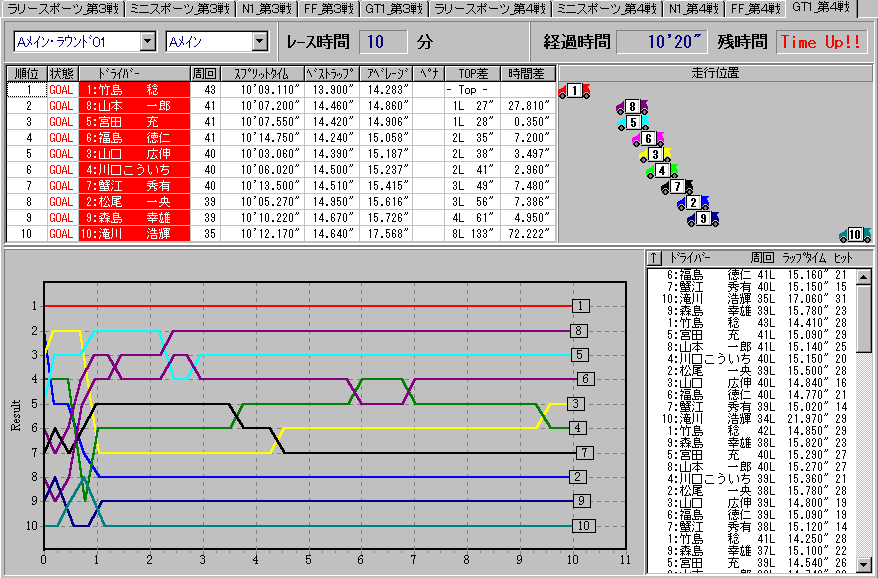Select the black car 7 position icon
The height and width of the screenshot is (578, 878).
[x=677, y=187]
